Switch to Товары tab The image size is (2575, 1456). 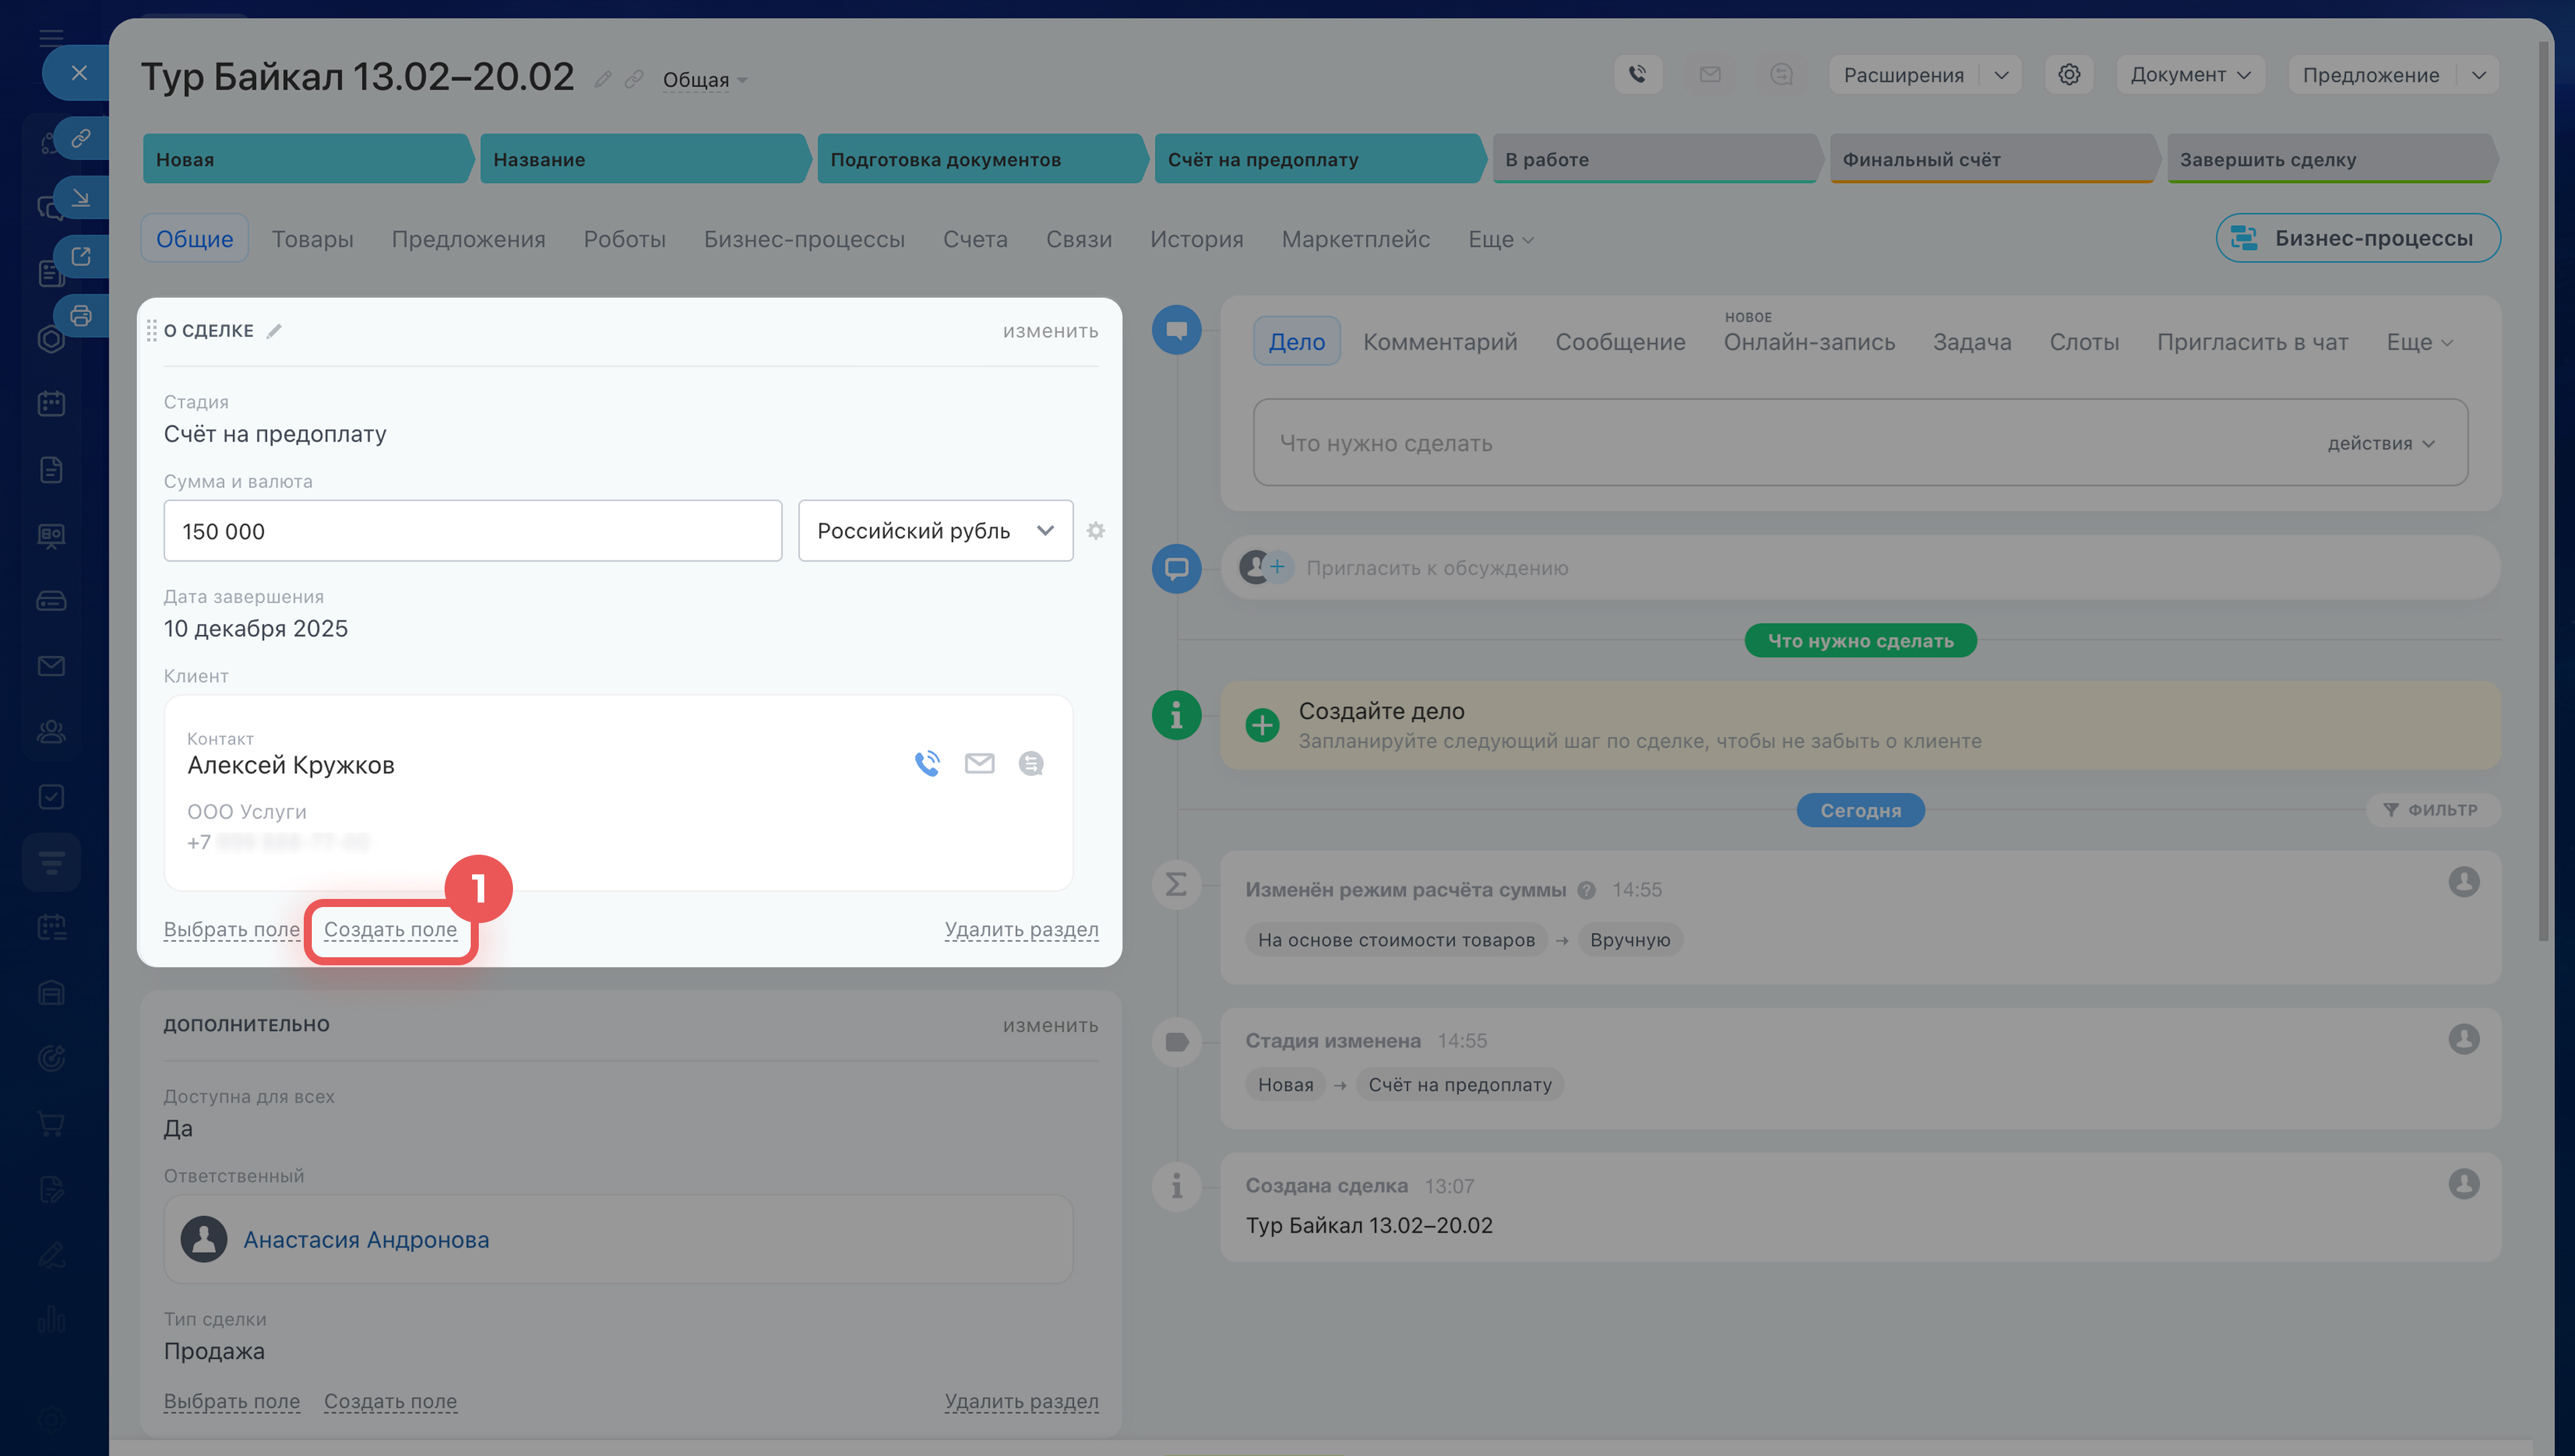[x=312, y=239]
